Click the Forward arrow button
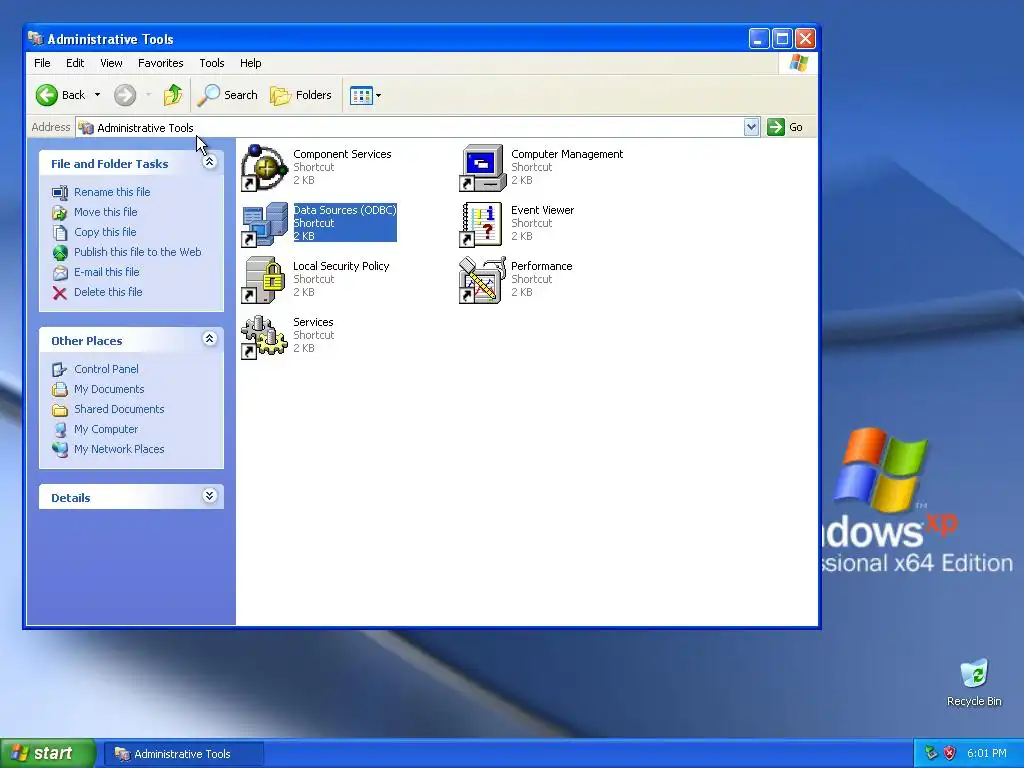This screenshot has height=768, width=1024. coord(125,95)
